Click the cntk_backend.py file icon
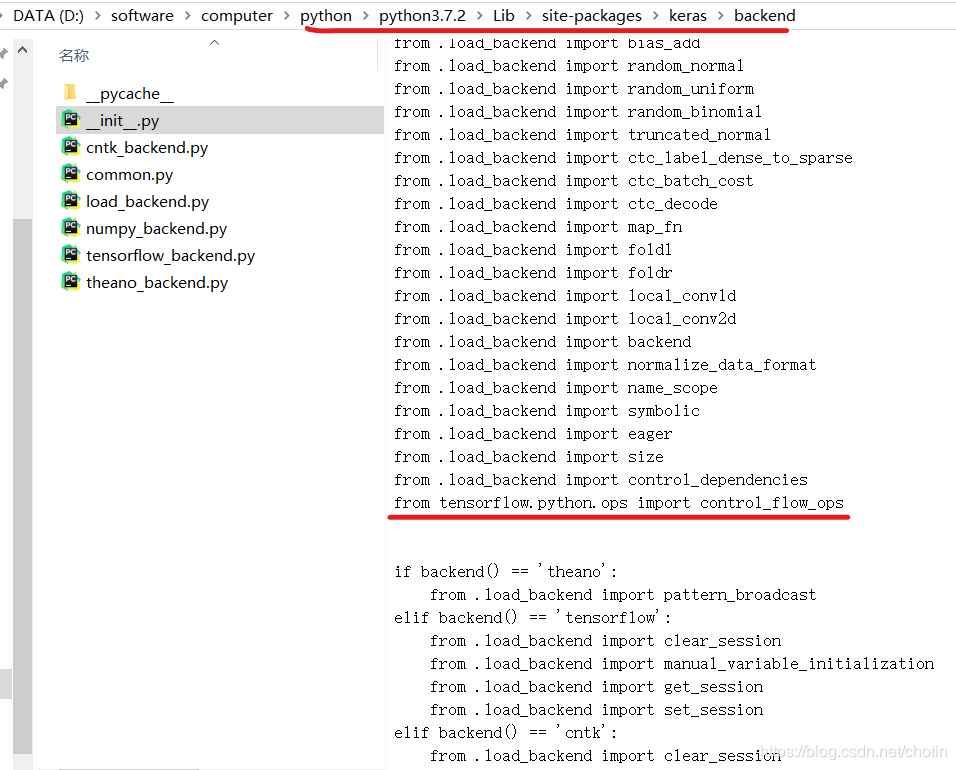Screen dimensions: 956x770 [x=71, y=147]
